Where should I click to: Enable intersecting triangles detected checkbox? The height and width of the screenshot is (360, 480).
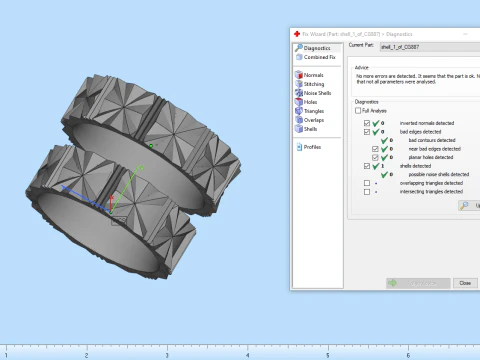367,192
